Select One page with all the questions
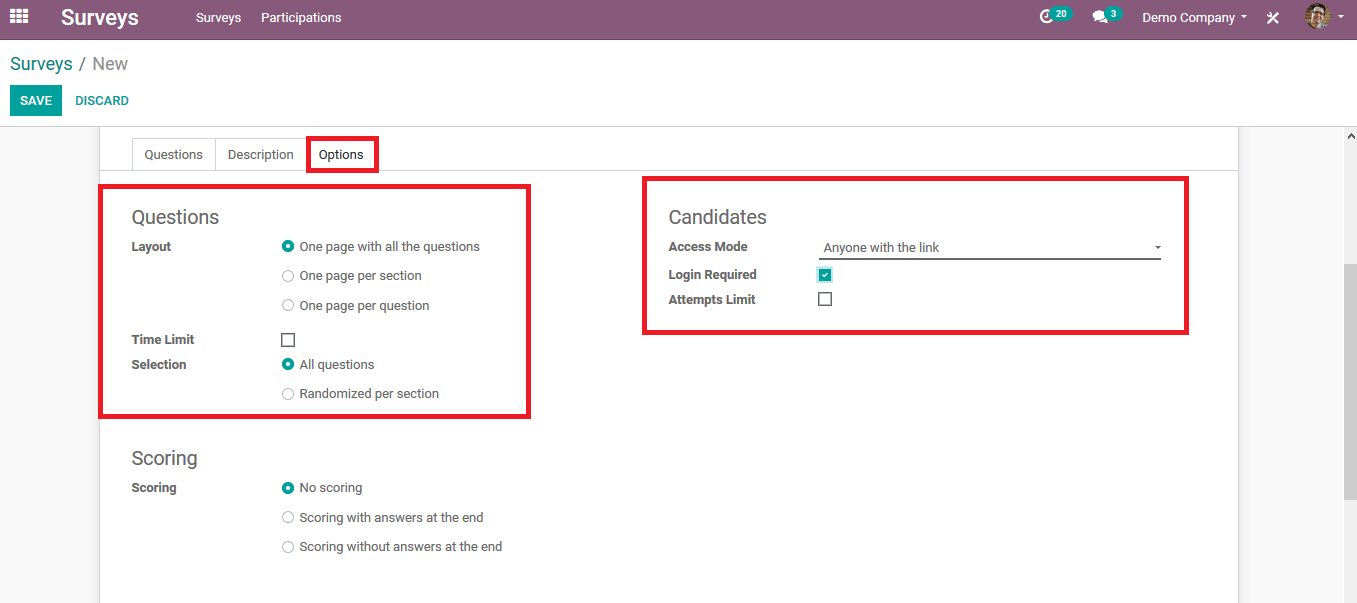This screenshot has height=603, width=1357. click(x=288, y=246)
